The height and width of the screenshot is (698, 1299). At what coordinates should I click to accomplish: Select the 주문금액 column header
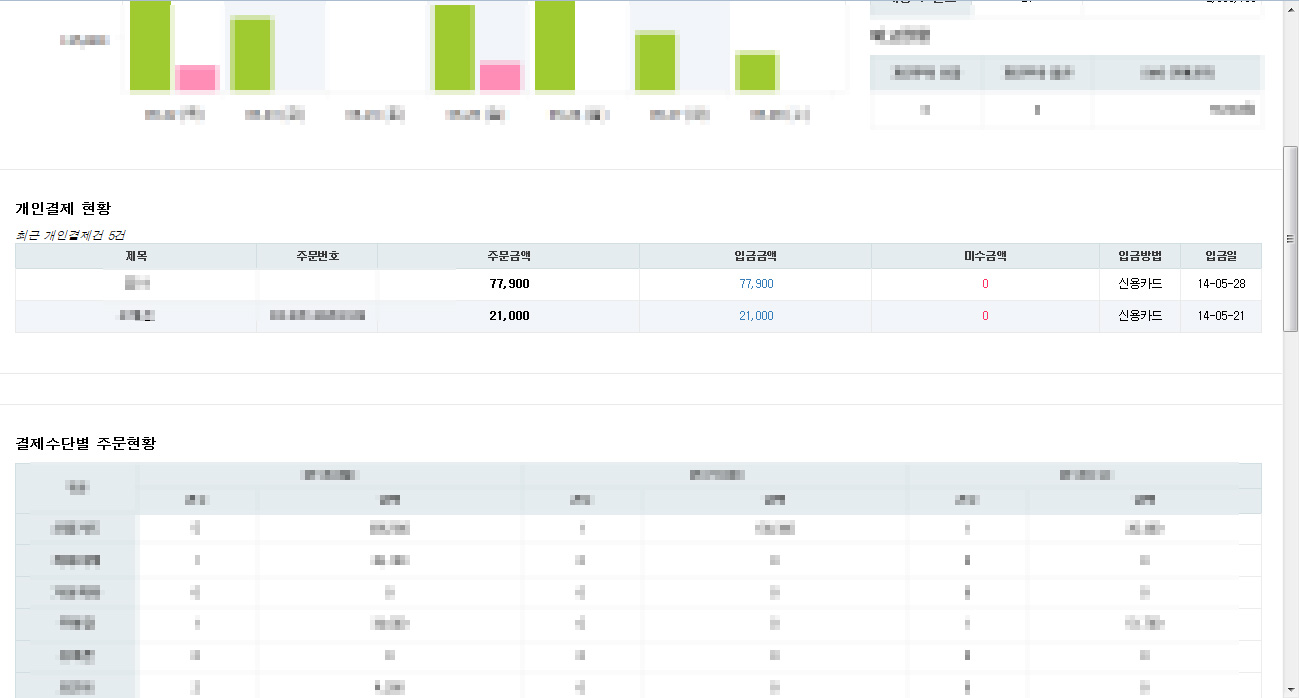pyautogui.click(x=508, y=256)
